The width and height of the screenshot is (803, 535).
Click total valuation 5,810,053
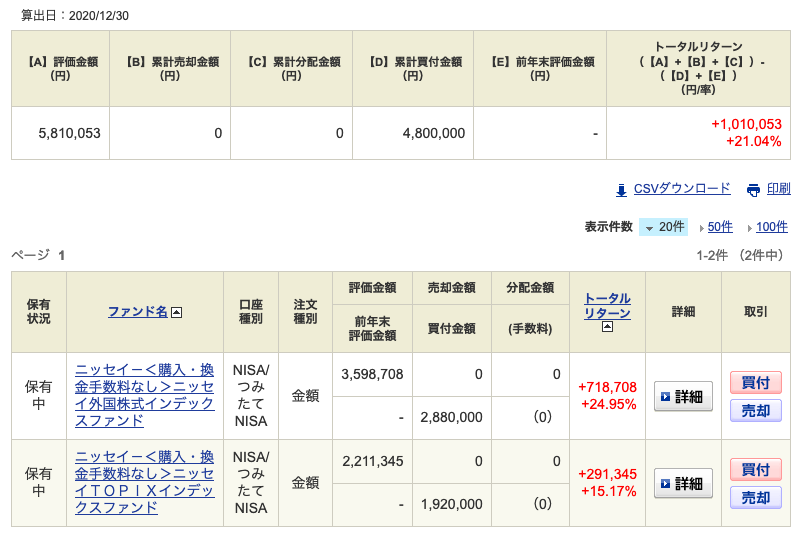click(x=69, y=134)
